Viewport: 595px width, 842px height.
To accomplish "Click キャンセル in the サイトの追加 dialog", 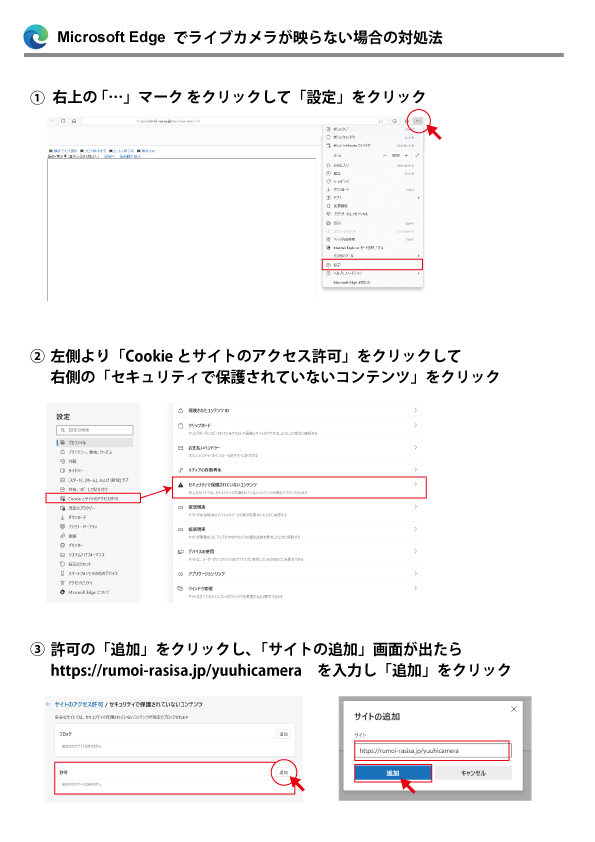I will 473,773.
